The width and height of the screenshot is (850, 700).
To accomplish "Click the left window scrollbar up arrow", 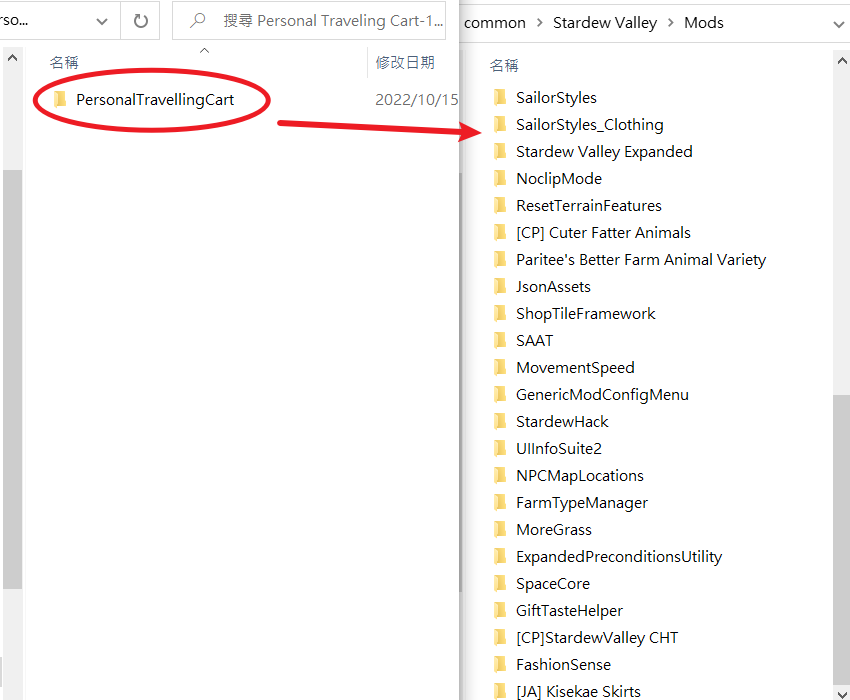I will tap(12, 57).
